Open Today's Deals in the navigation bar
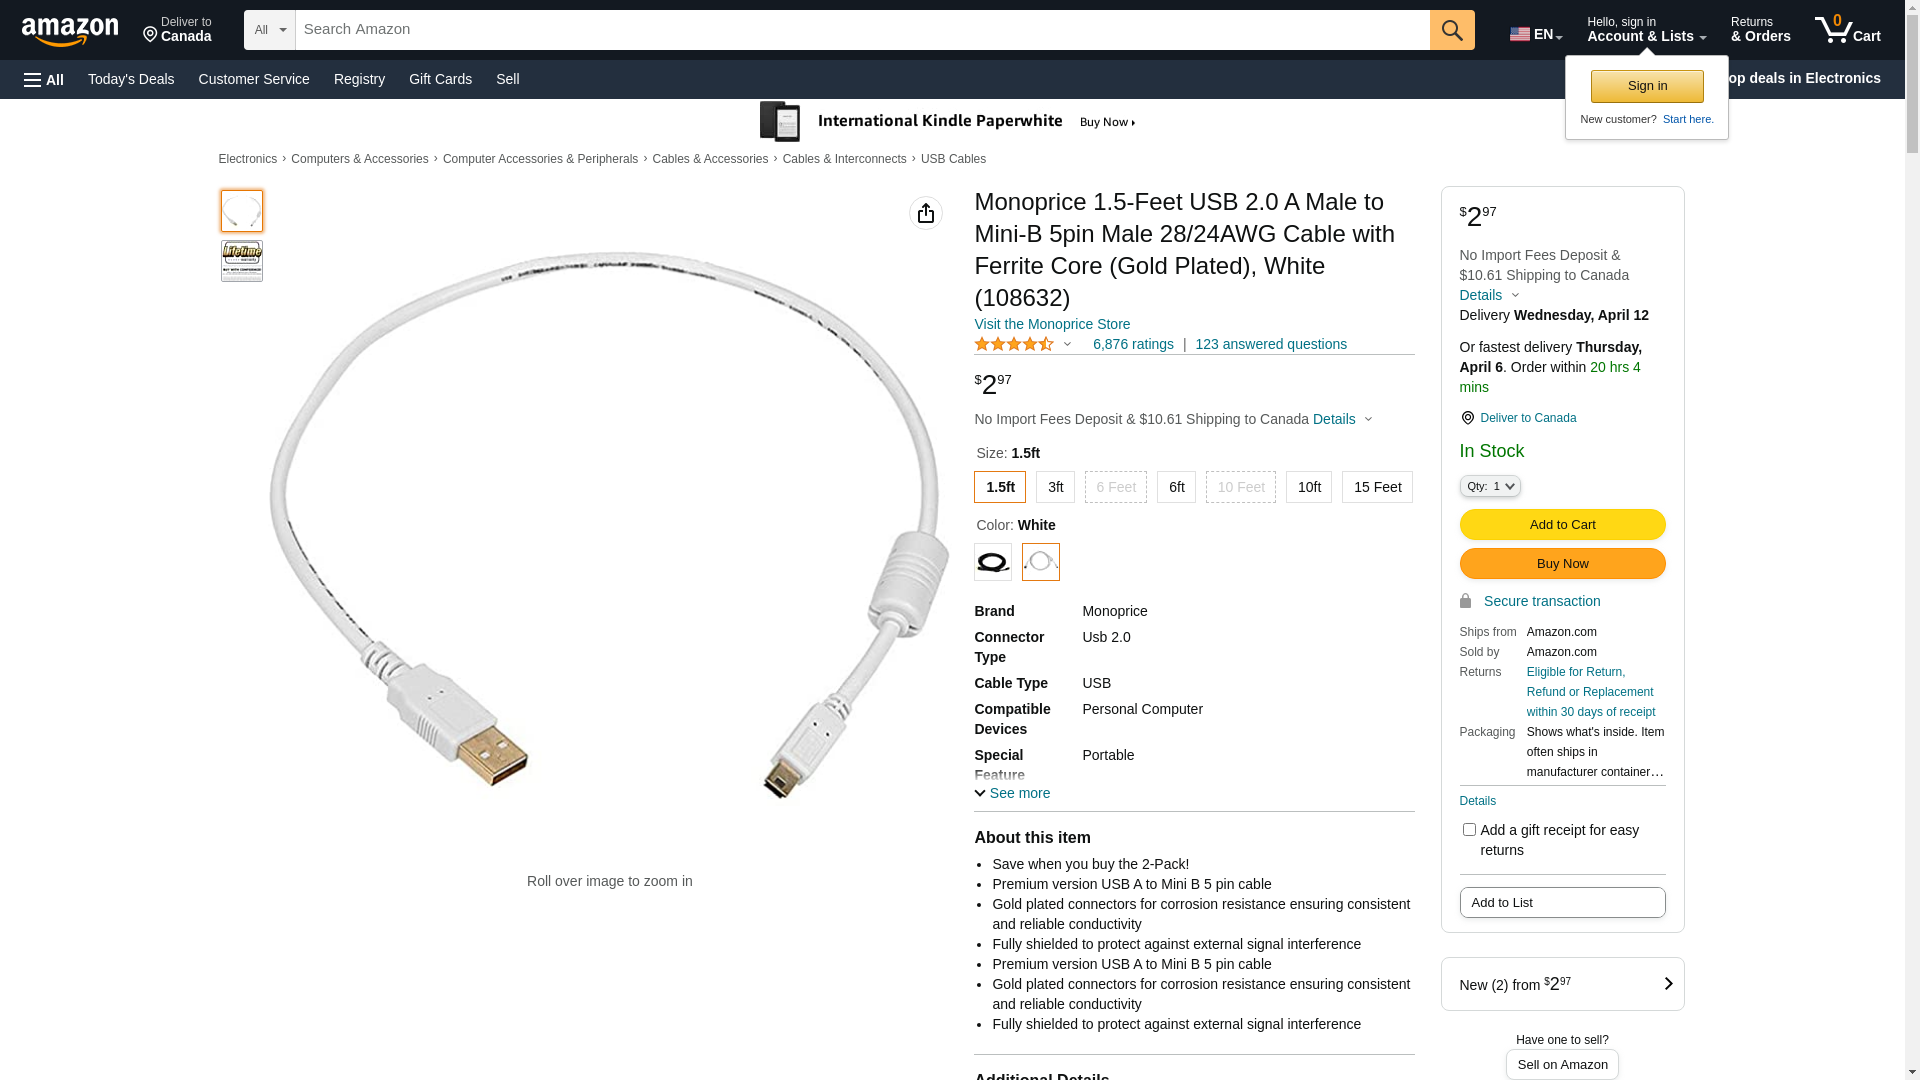The width and height of the screenshot is (1920, 1080). tap(131, 79)
